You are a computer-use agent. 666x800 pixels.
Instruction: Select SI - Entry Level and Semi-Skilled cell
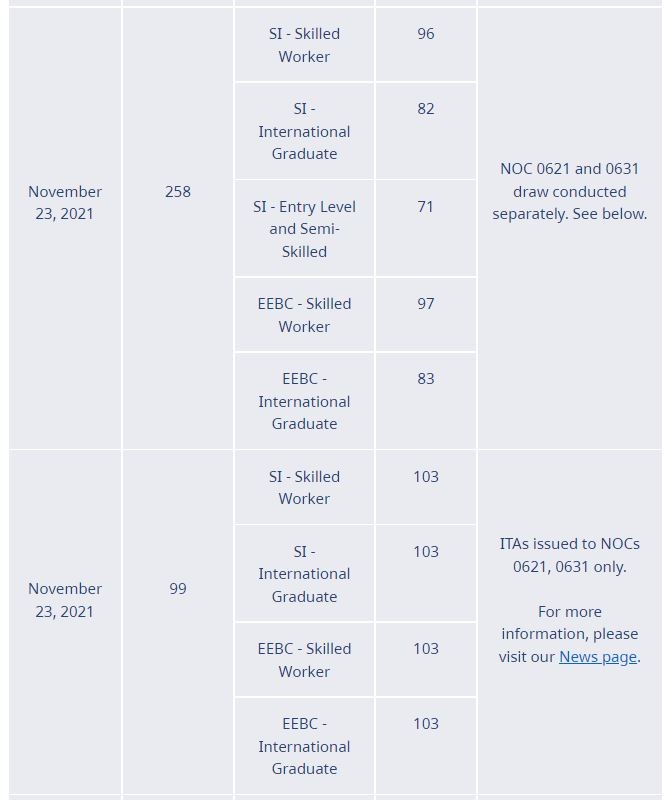point(304,229)
